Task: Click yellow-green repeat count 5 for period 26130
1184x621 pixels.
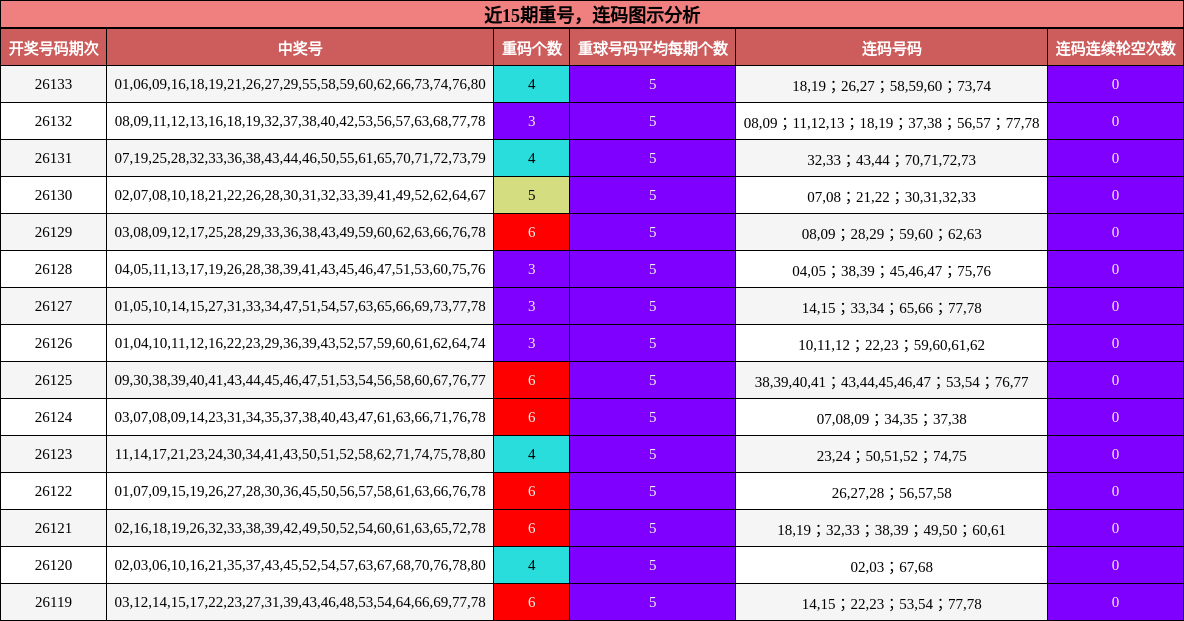Action: 532,195
